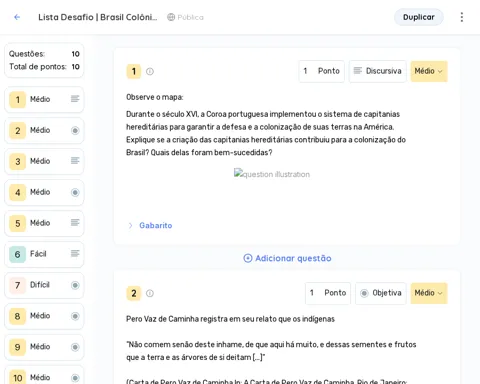Select question 7 Difícil in sidebar
This screenshot has width=480, height=384.
click(44, 285)
